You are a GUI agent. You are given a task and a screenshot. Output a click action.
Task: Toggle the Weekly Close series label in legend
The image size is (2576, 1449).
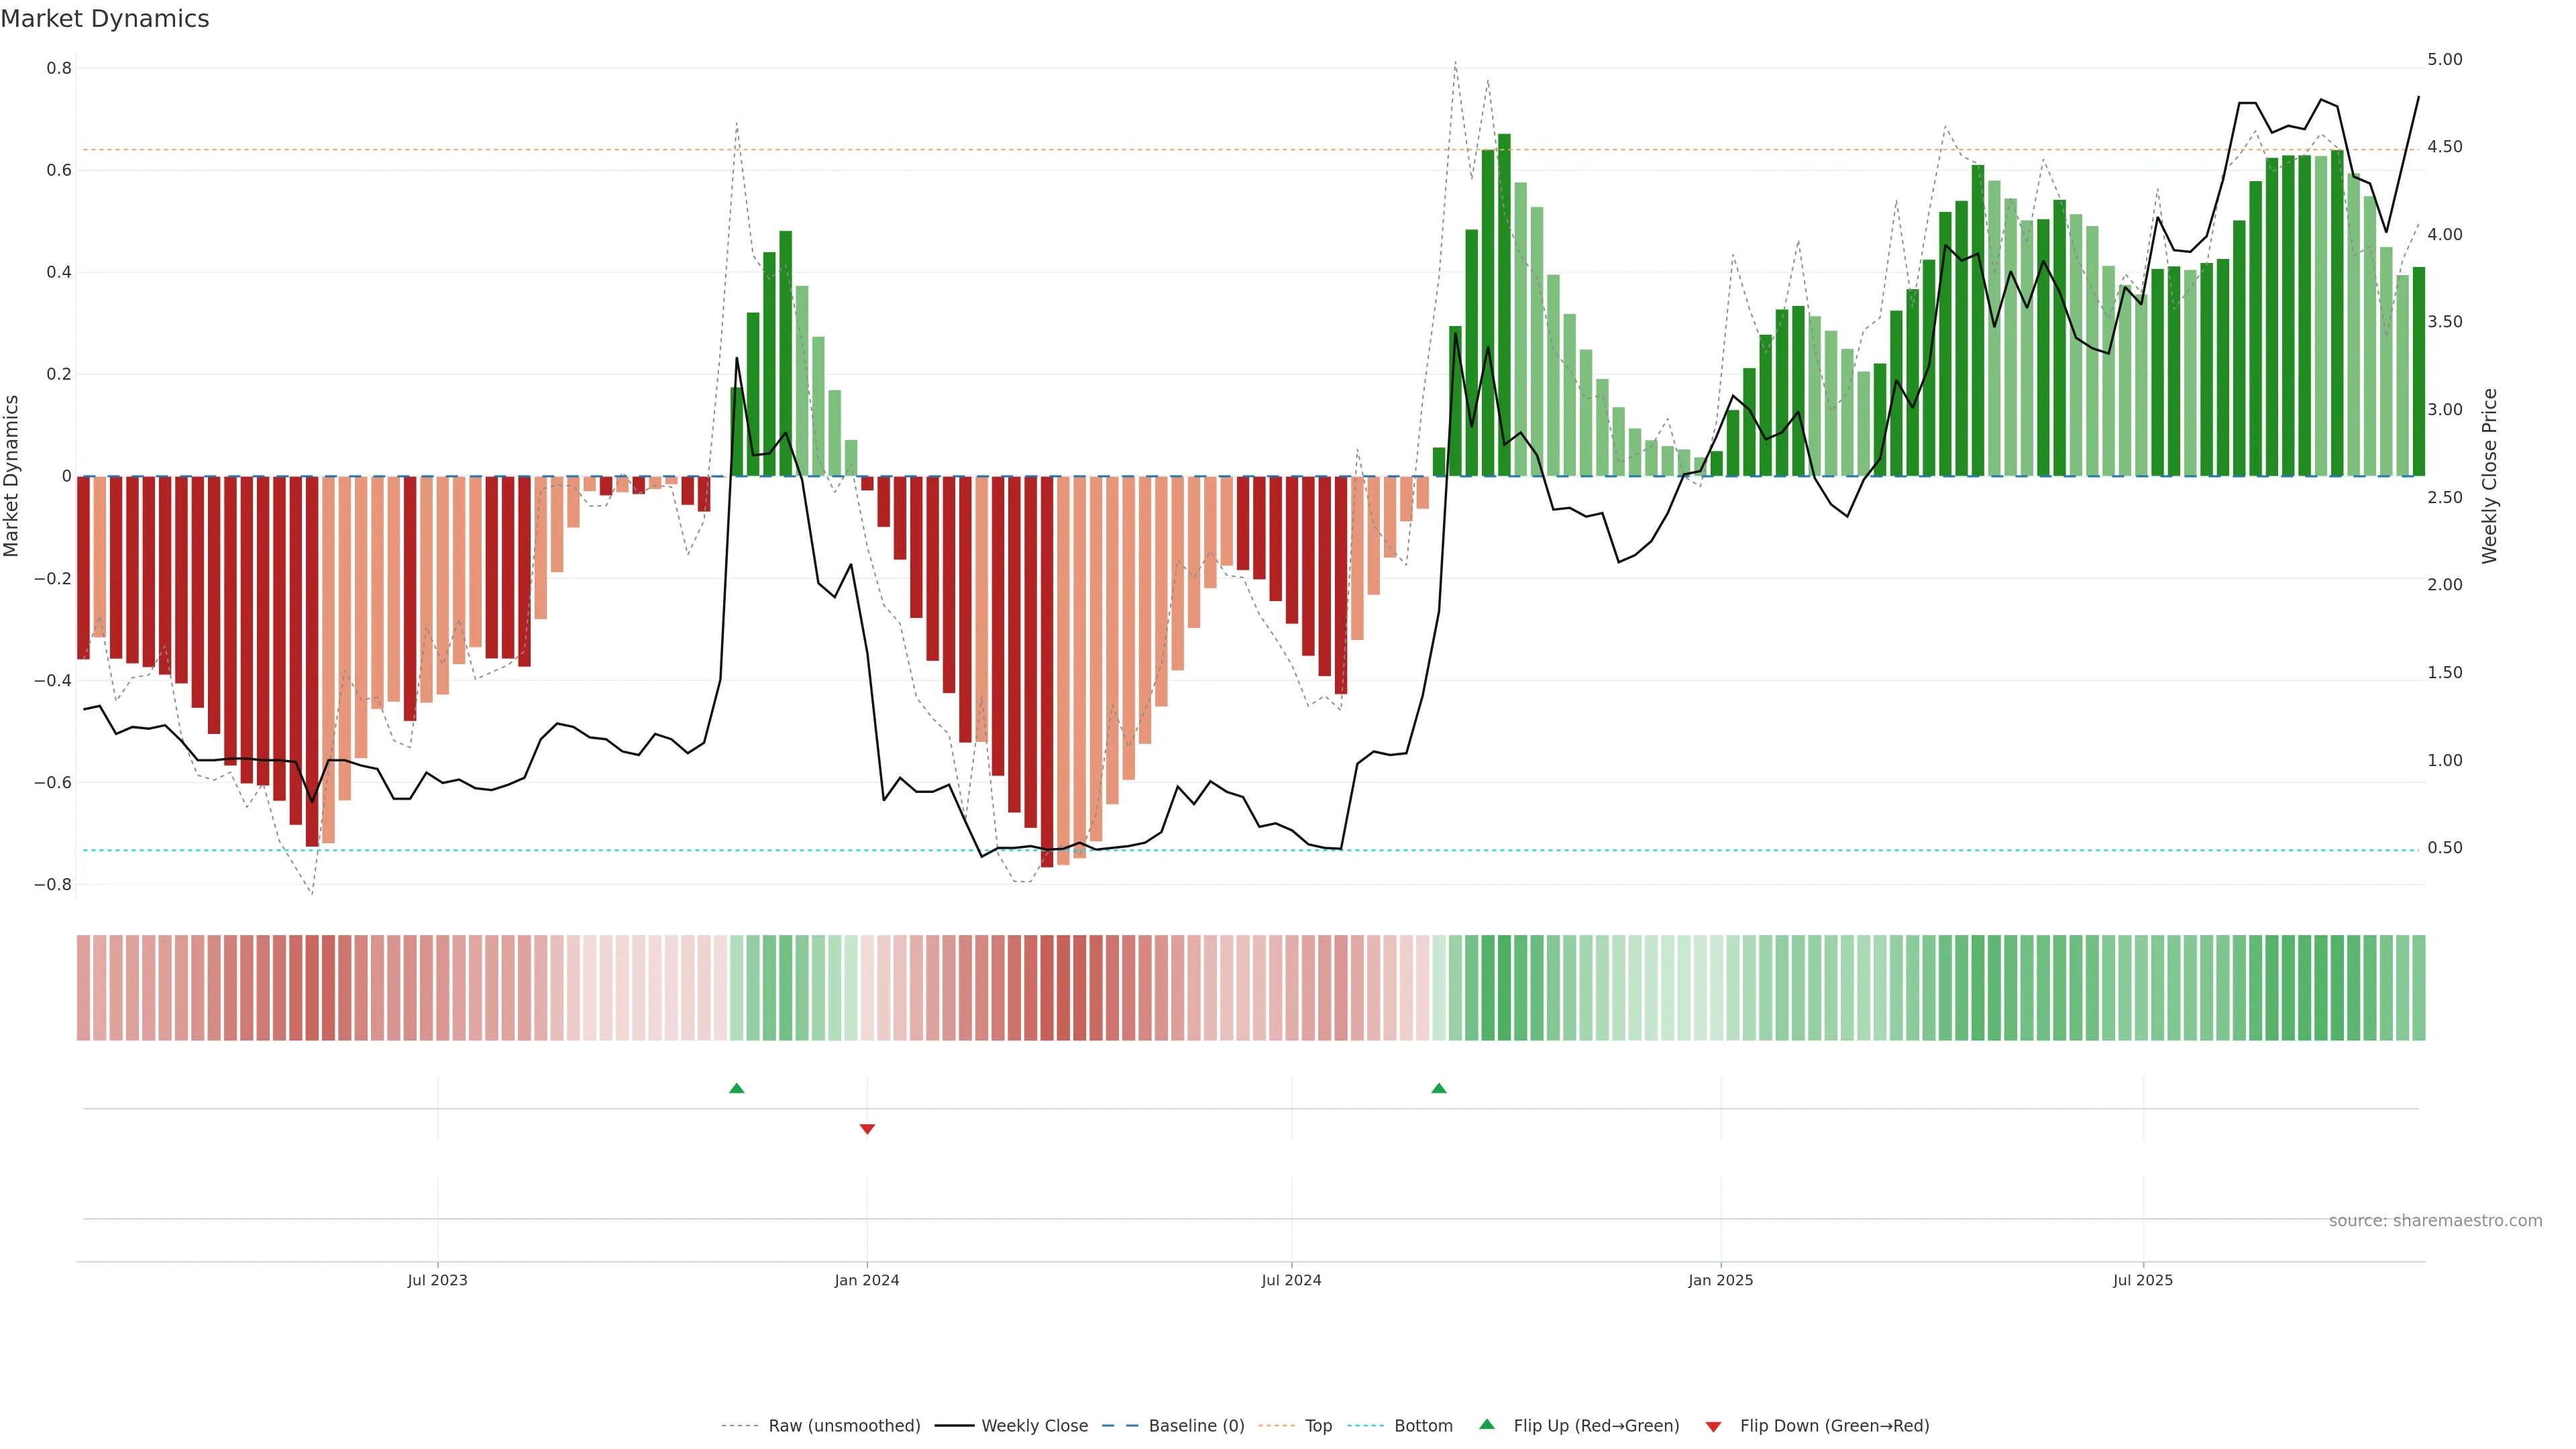click(x=1034, y=1426)
